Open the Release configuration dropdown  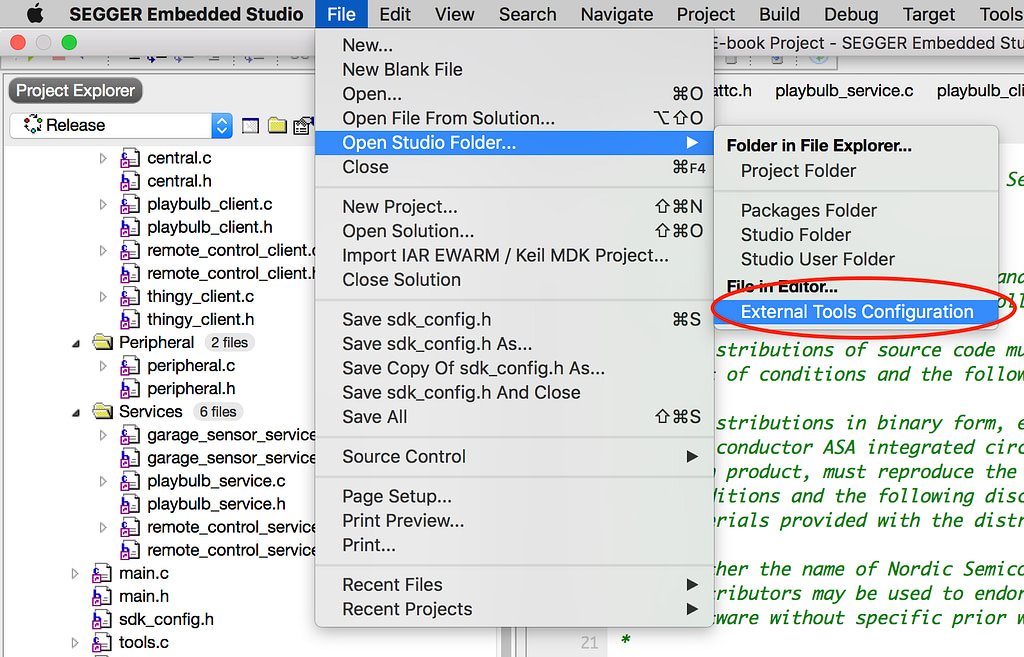[x=121, y=125]
